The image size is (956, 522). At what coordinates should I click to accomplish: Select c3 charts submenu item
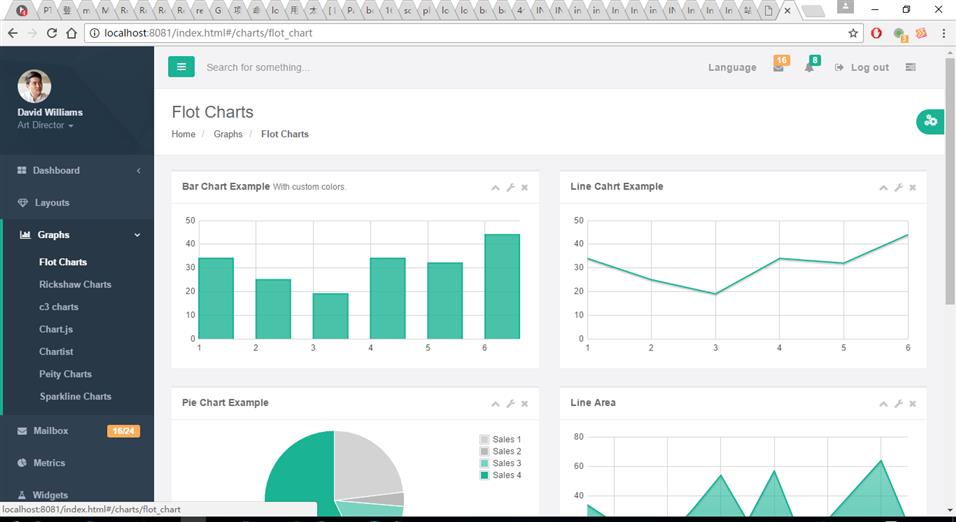tap(59, 307)
